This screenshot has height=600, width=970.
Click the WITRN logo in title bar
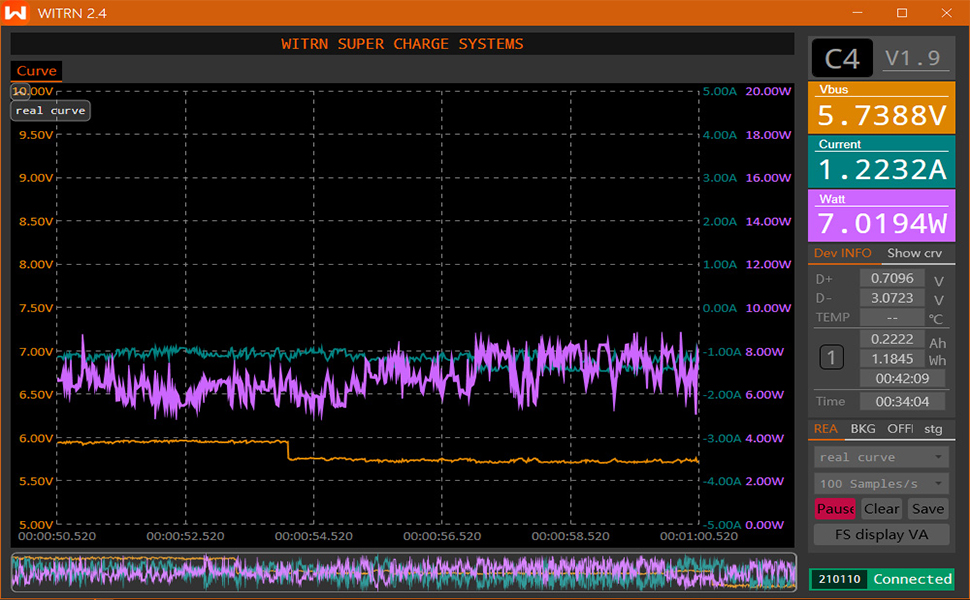(x=17, y=13)
